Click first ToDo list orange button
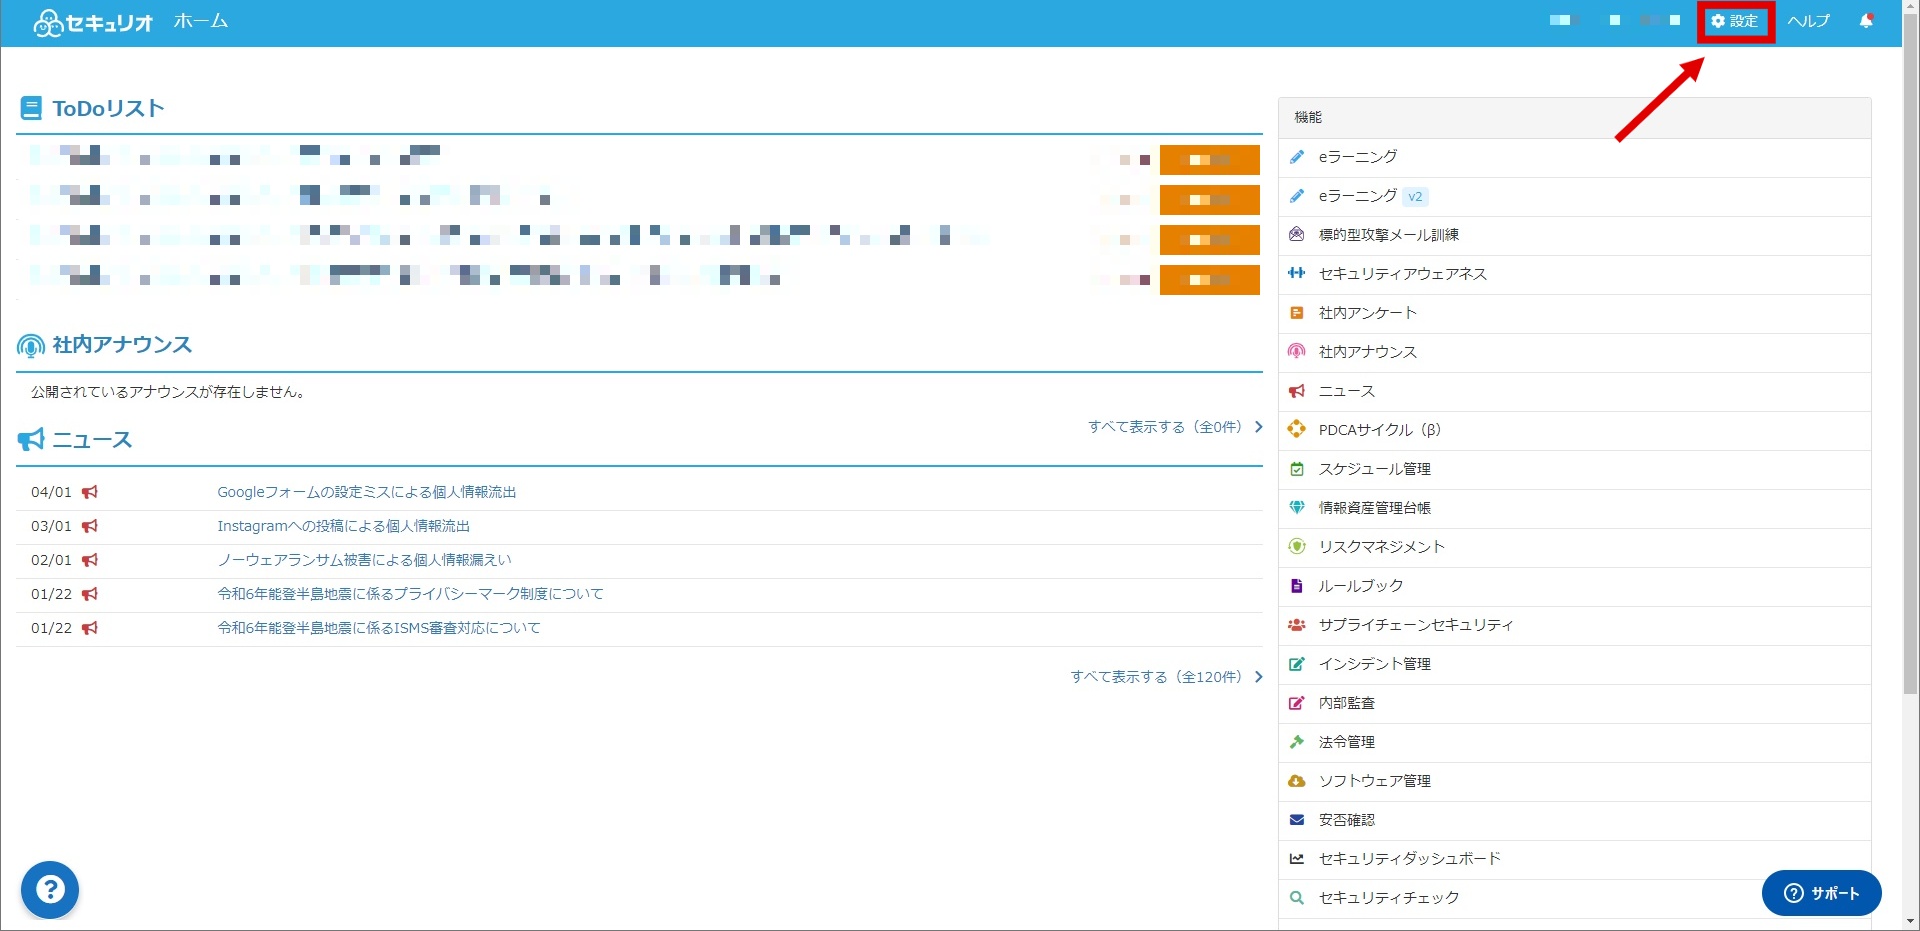 1210,160
